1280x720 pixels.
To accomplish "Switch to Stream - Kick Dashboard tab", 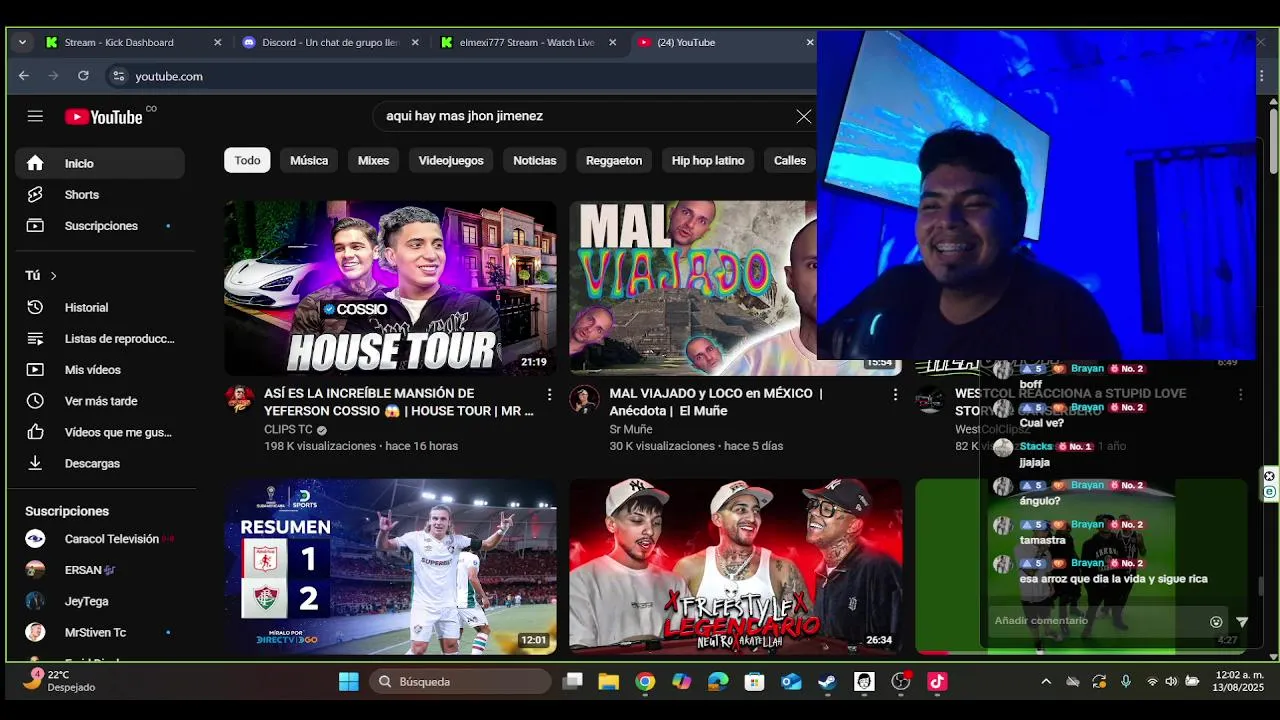I will point(135,42).
